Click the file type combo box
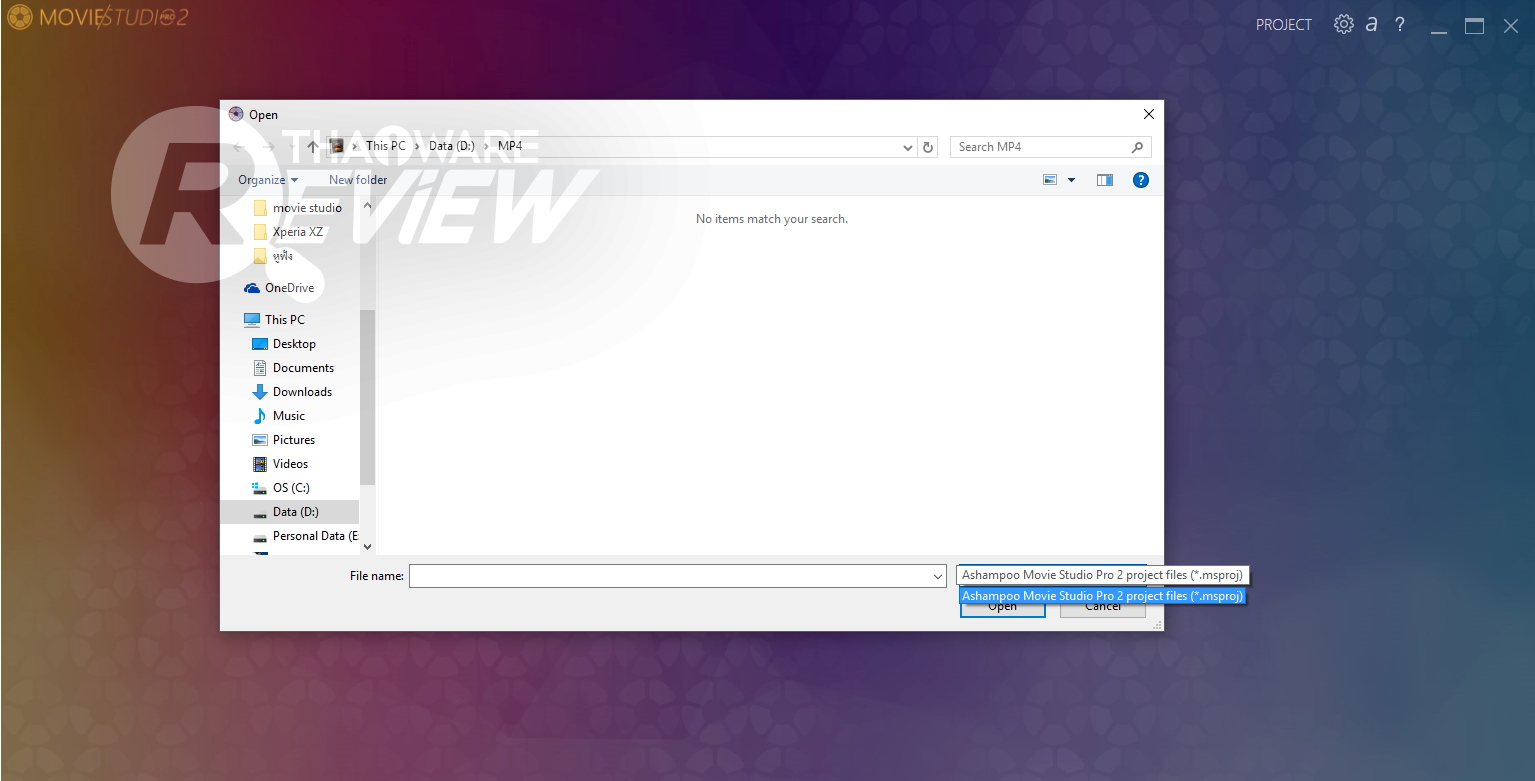1535x781 pixels. tap(1102, 575)
